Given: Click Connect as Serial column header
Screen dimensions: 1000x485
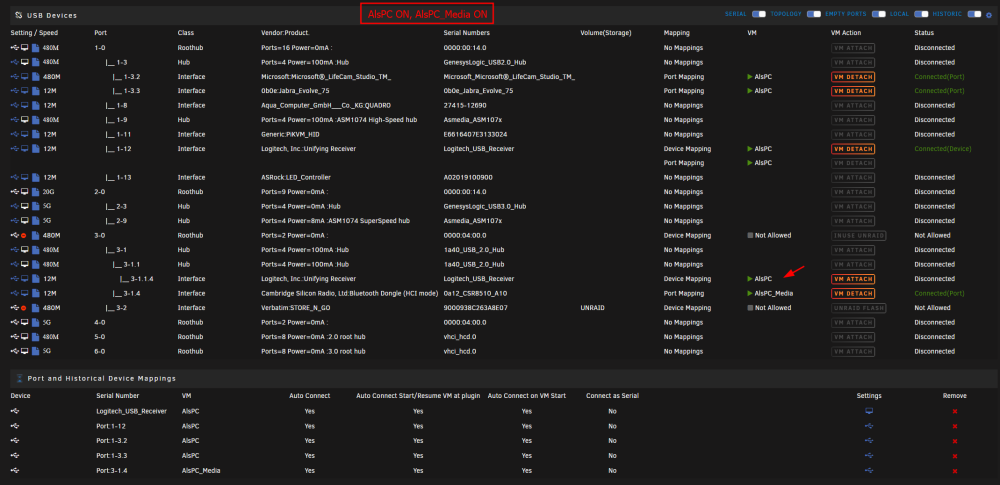Looking at the screenshot, I should (612, 396).
